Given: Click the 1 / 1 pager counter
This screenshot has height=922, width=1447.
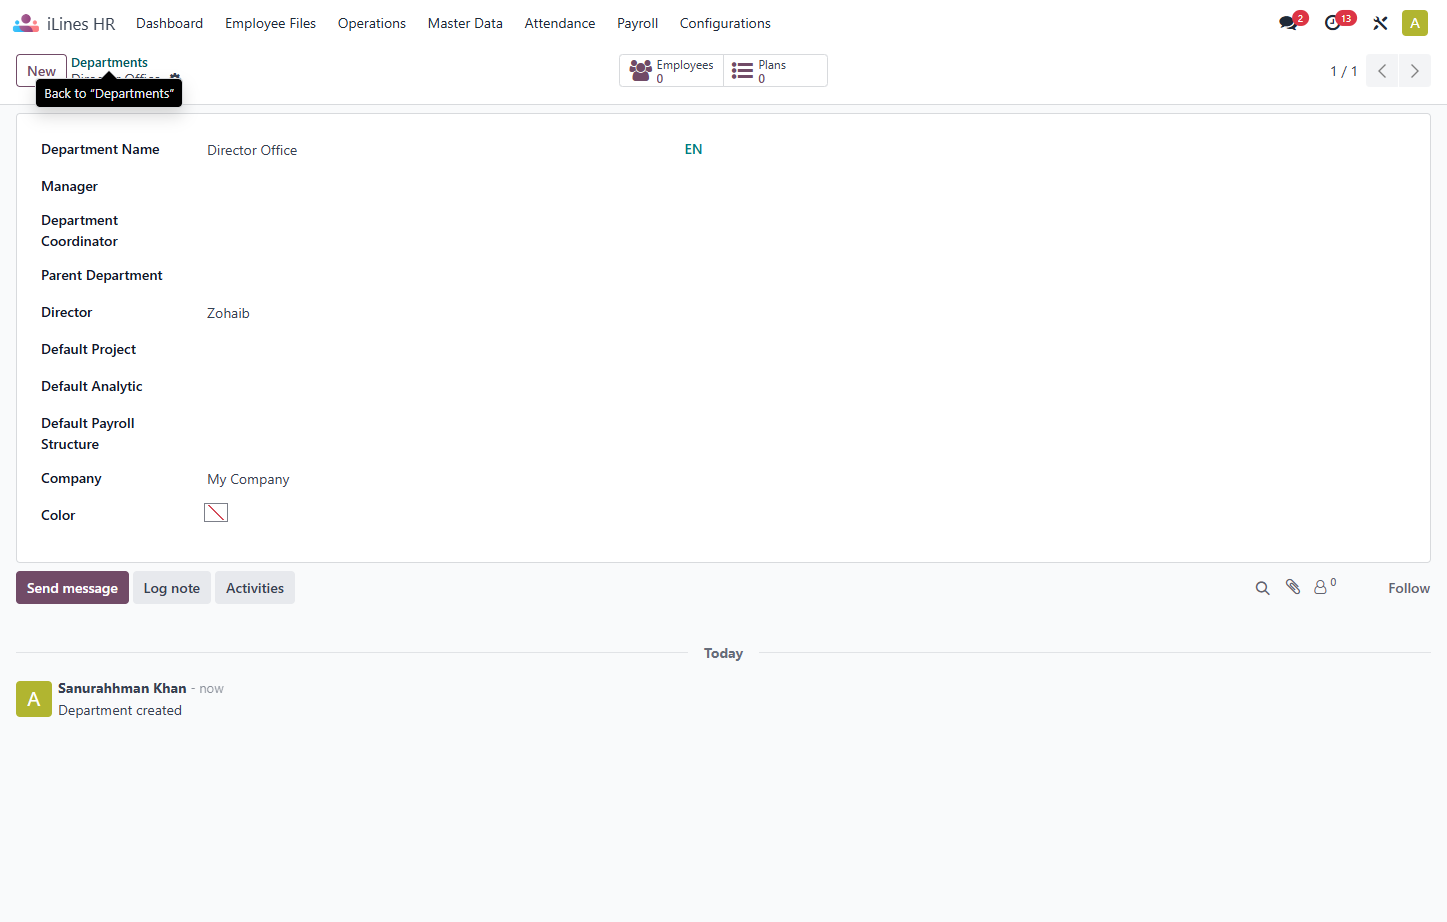Looking at the screenshot, I should 1343,71.
